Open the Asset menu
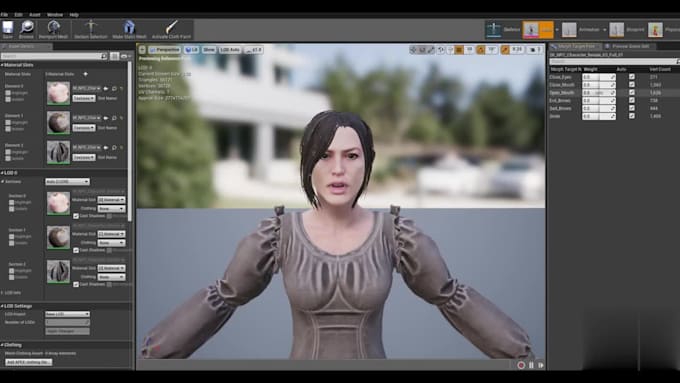Viewport: 680px width, 383px height. [x=35, y=15]
